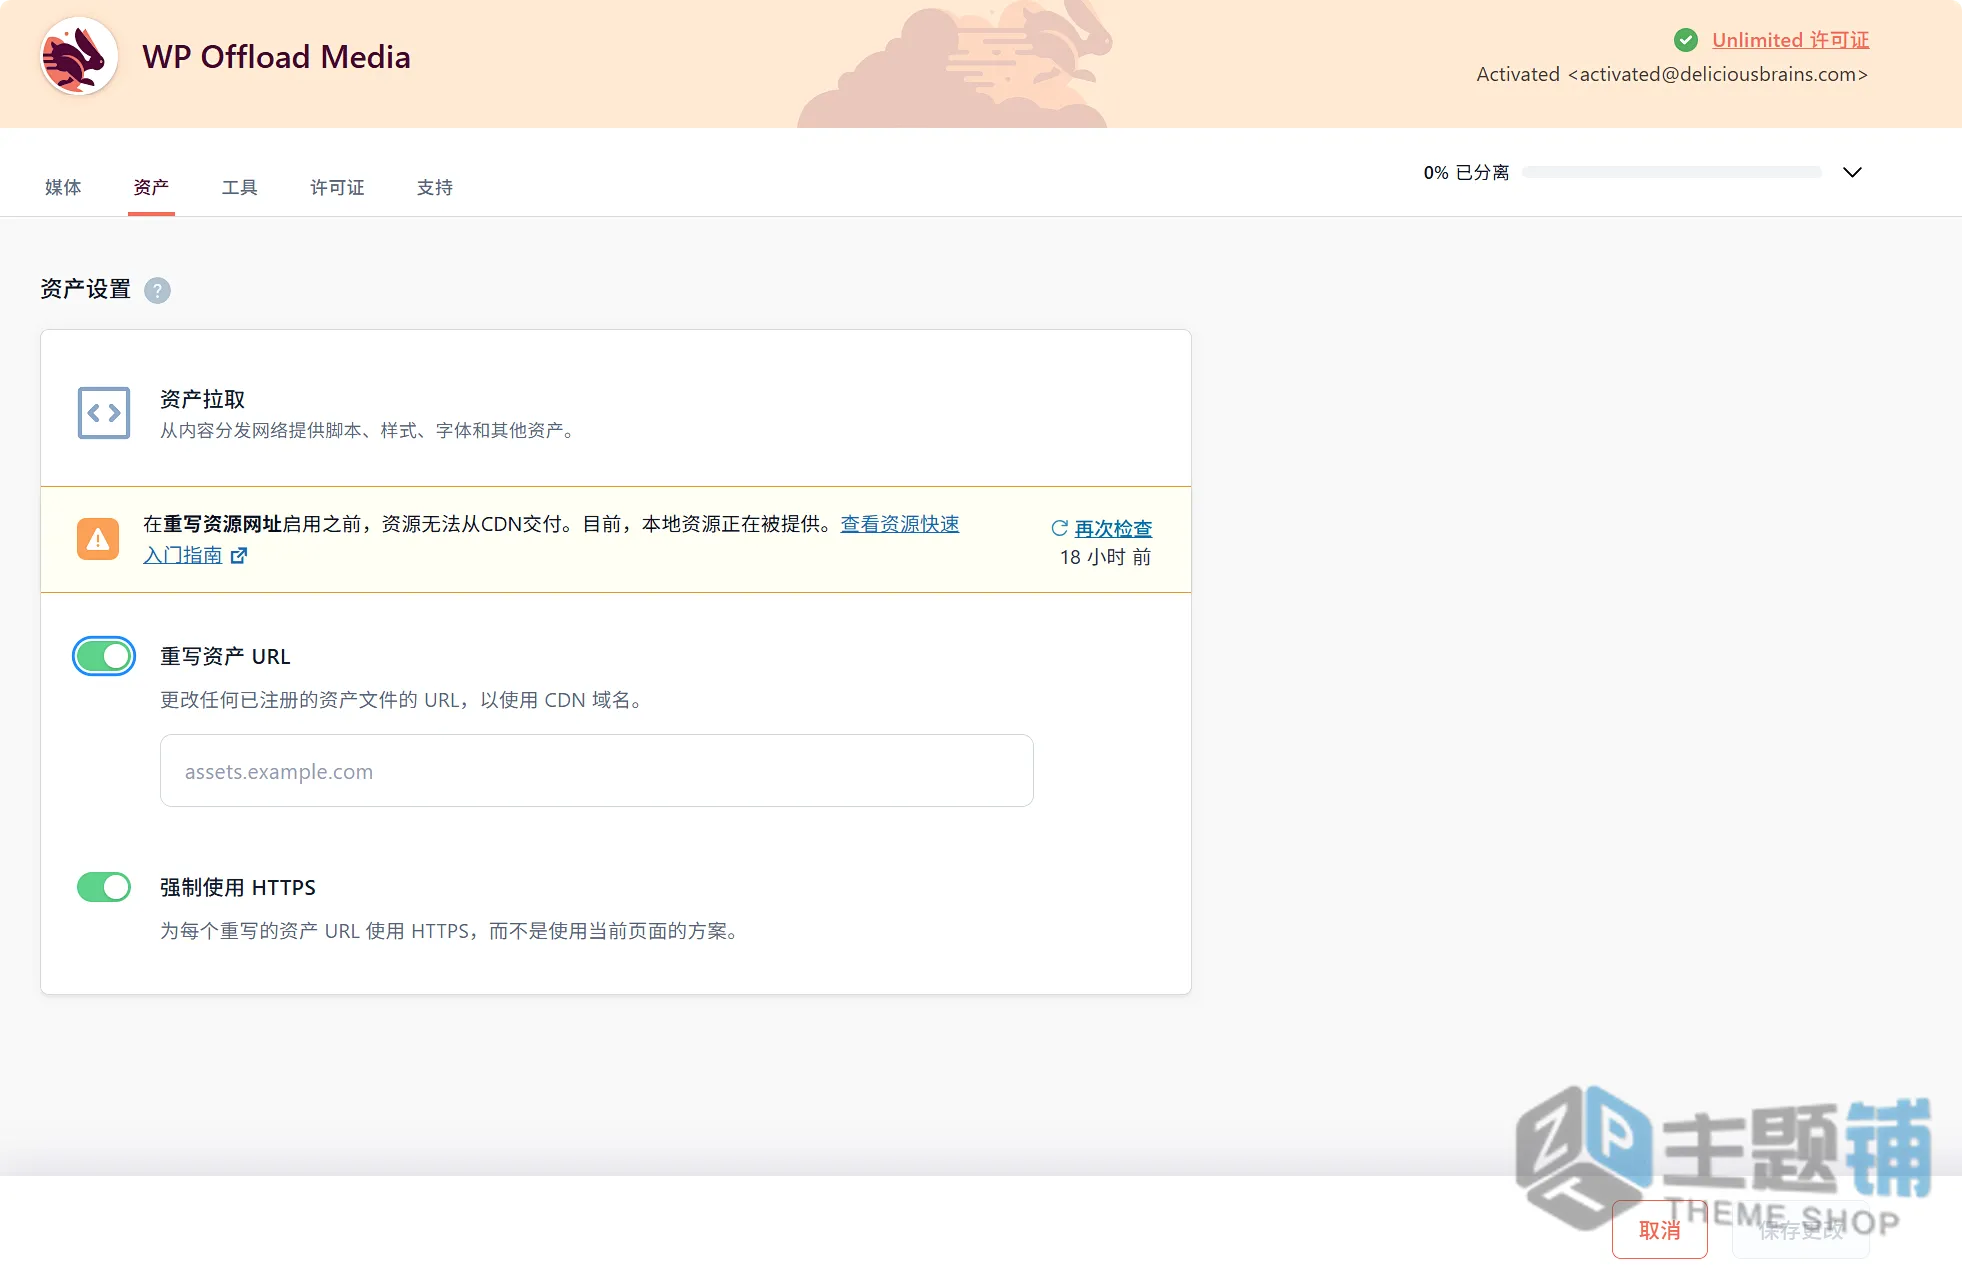Switch to the 媒体 tab
This screenshot has width=1962, height=1268.
point(63,187)
